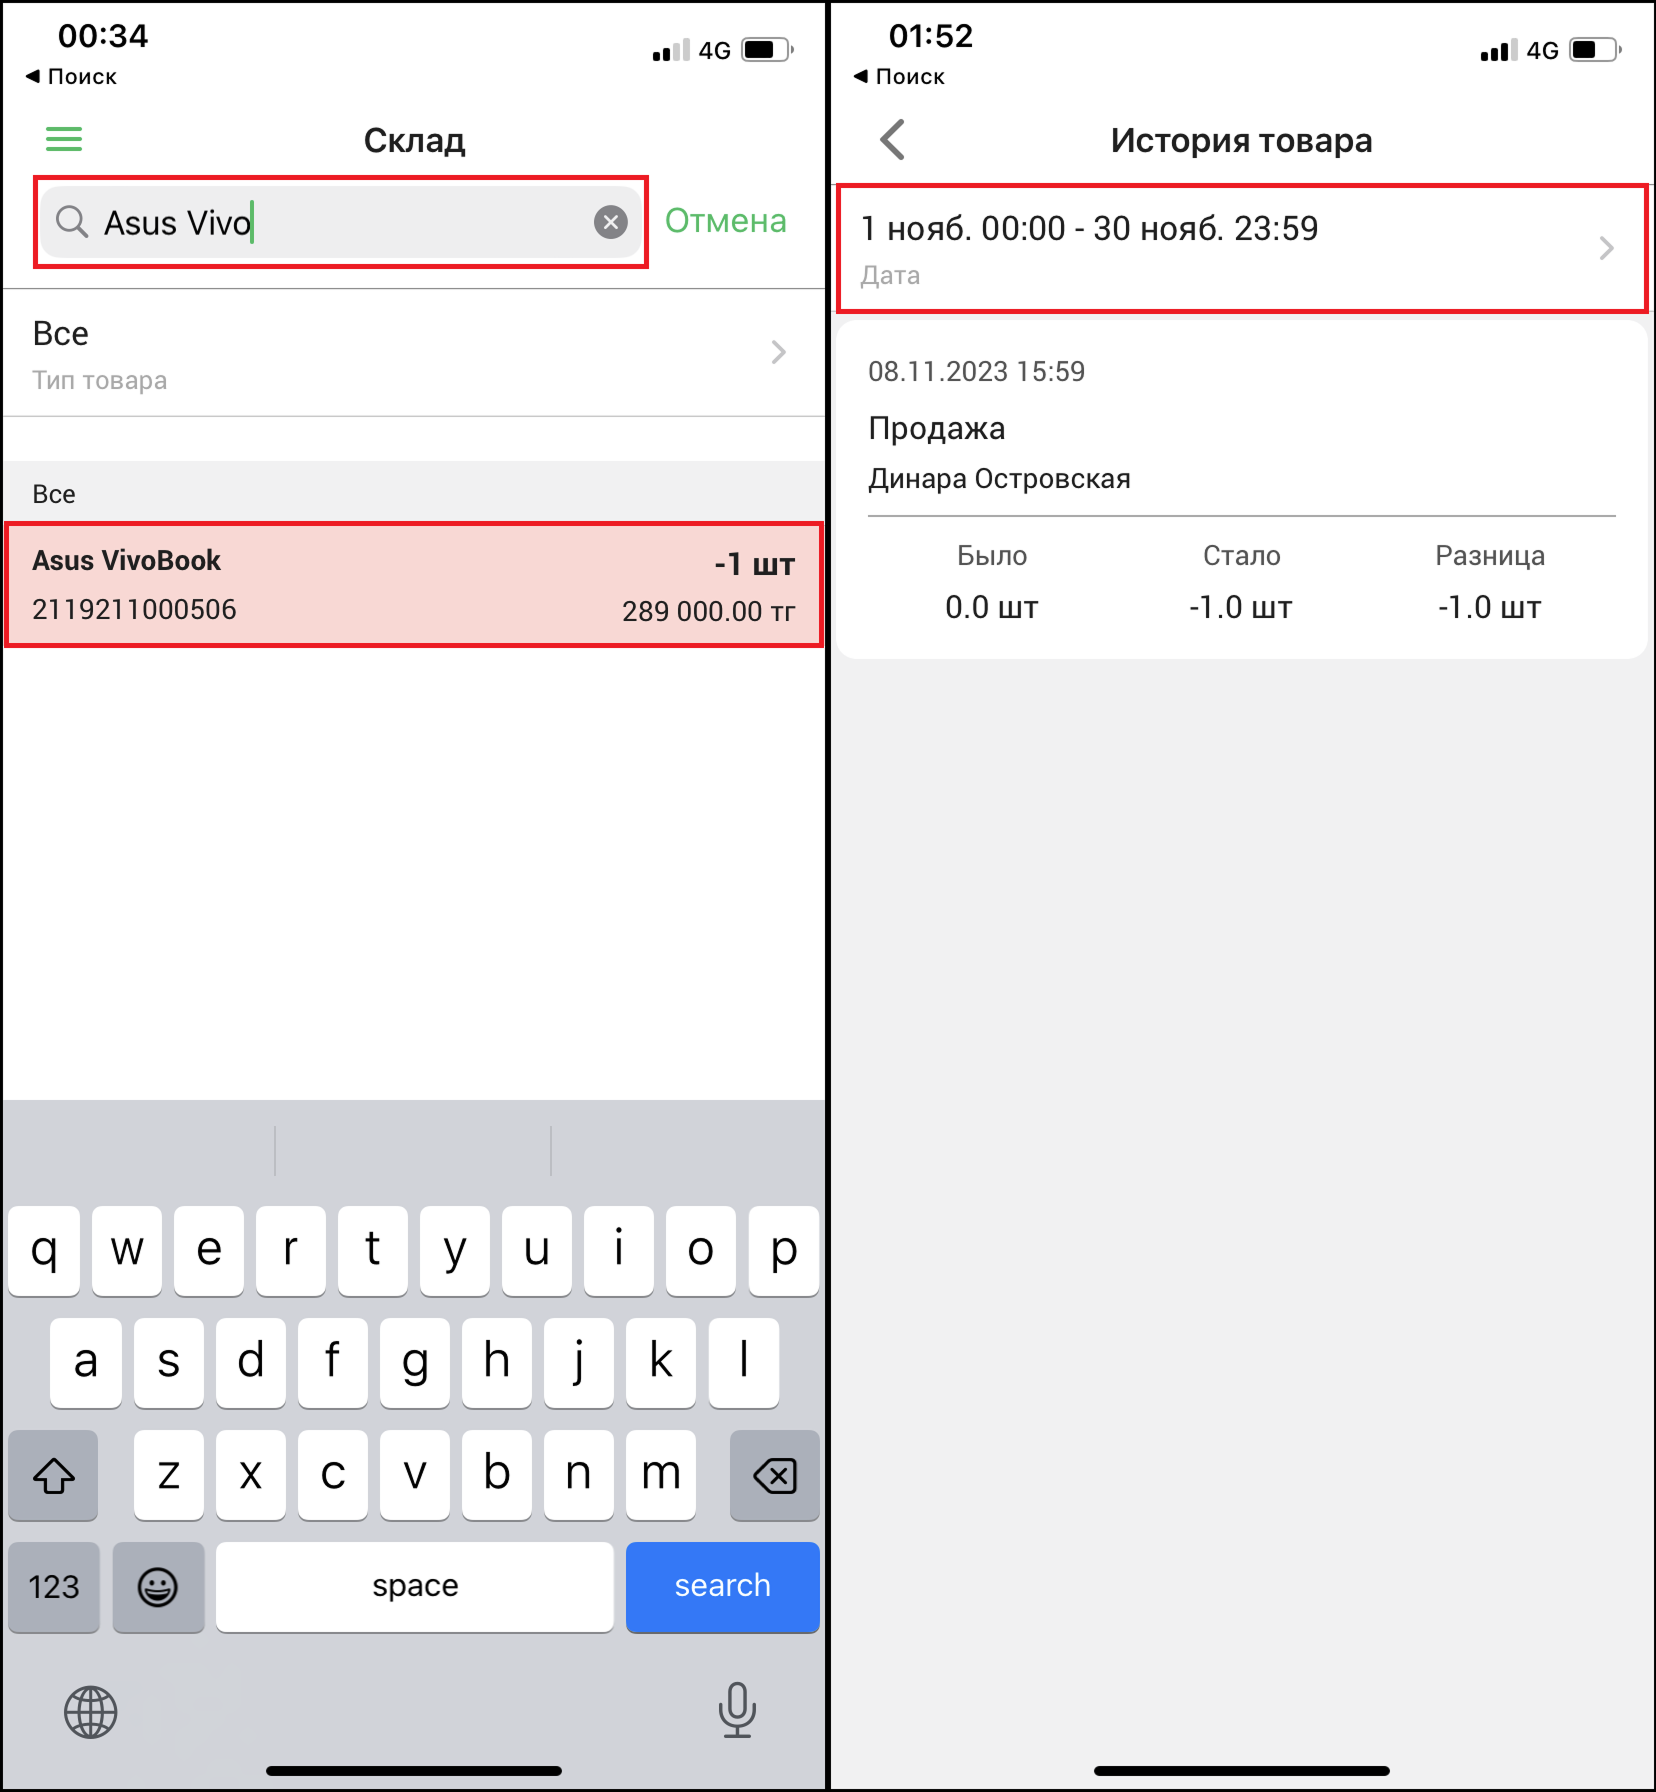Tap the chevron next to Дата row
The image size is (1656, 1792).
1606,248
